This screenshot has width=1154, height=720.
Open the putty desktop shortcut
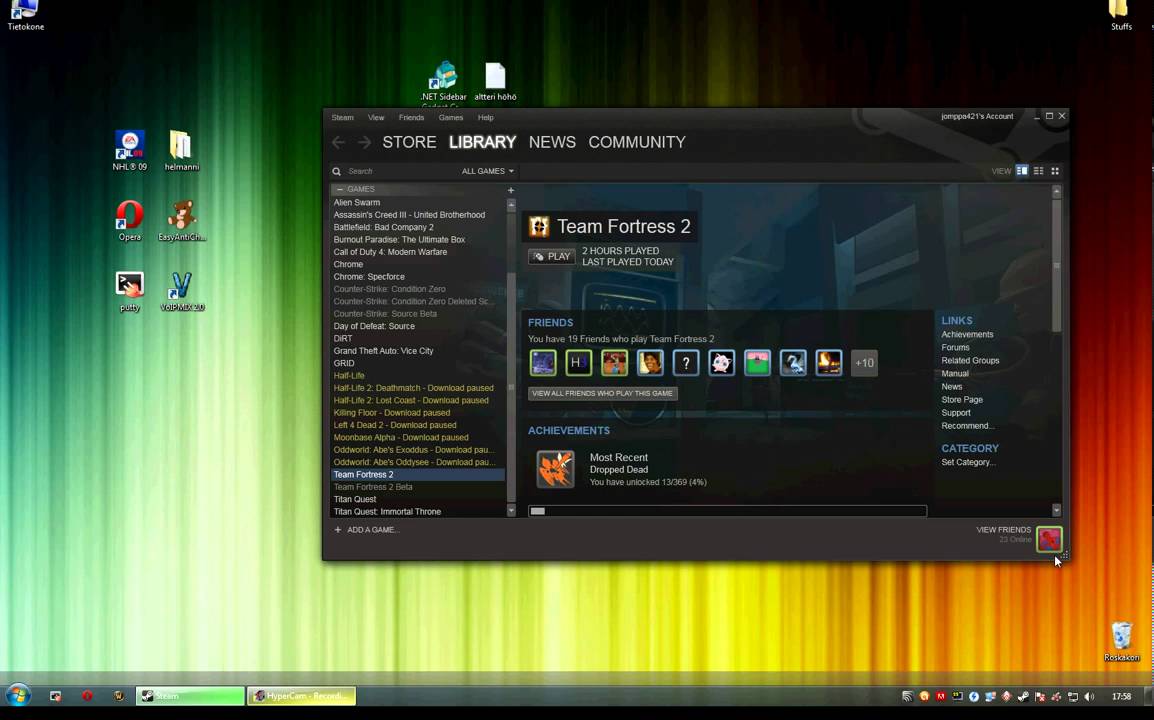(130, 292)
